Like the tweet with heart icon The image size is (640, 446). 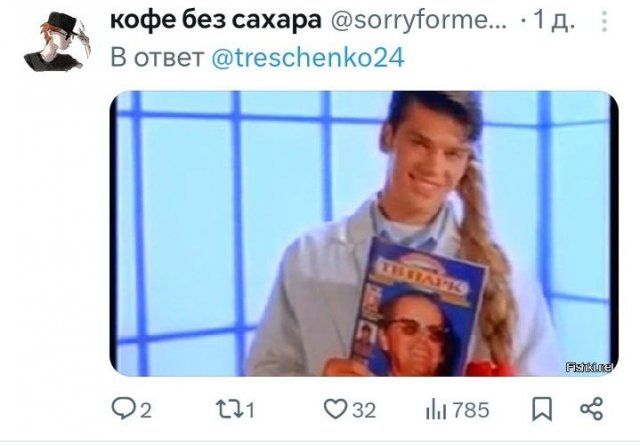pyautogui.click(x=335, y=409)
